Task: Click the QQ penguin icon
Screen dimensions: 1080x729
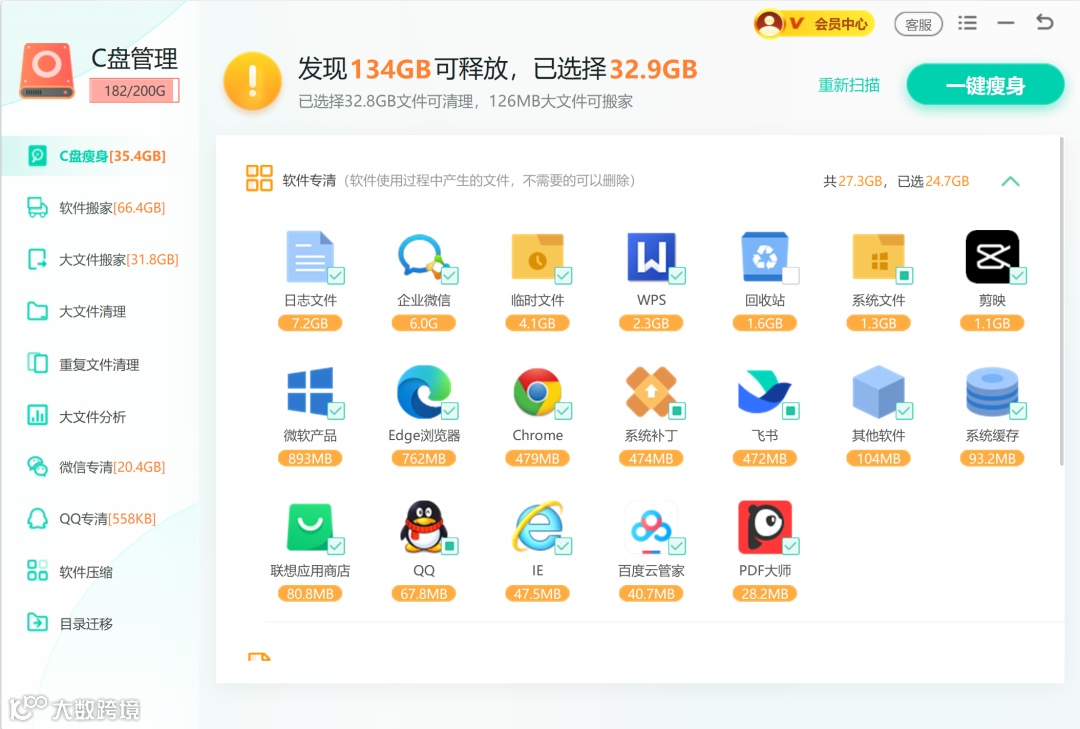Action: pyautogui.click(x=424, y=527)
